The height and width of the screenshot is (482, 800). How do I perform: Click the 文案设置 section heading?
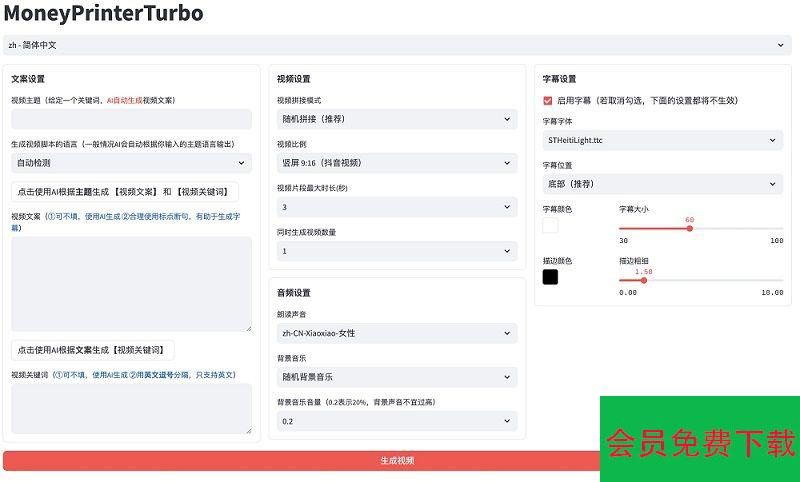point(28,79)
